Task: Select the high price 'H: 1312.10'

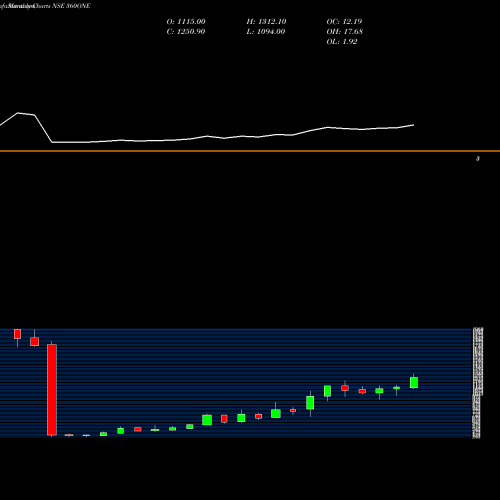Action: click(x=266, y=22)
